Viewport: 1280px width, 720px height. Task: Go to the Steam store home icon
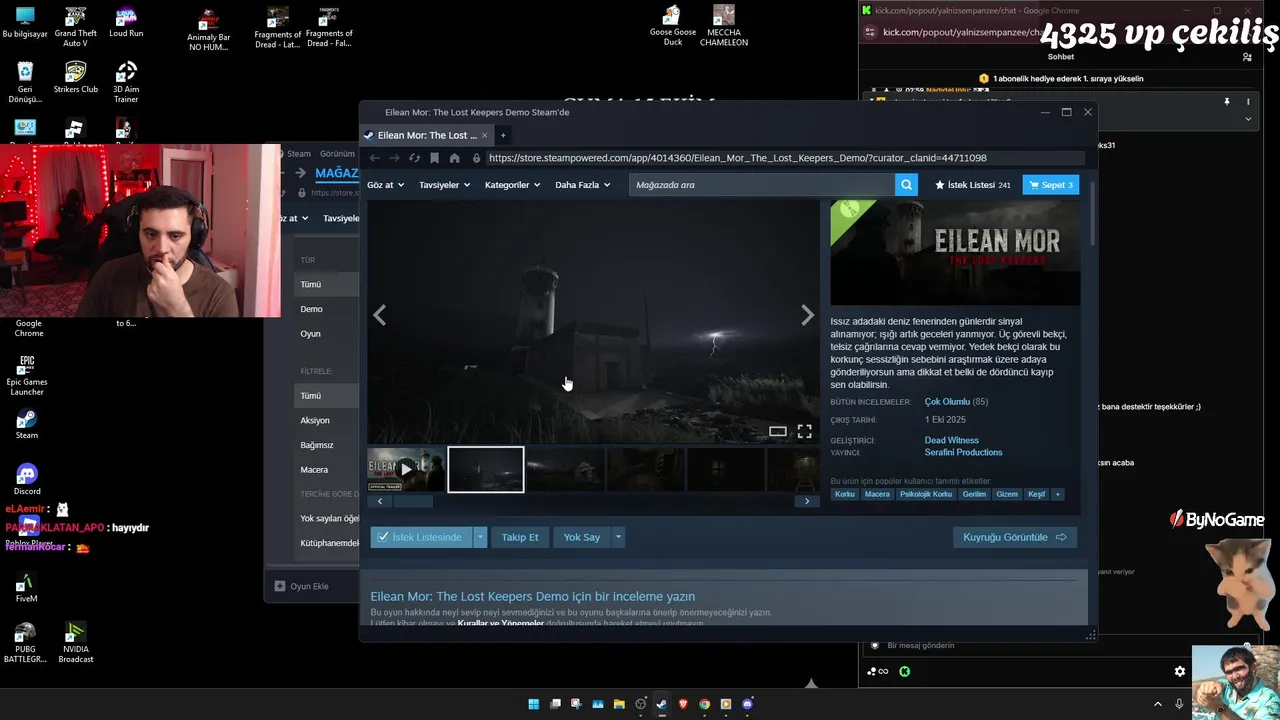[x=454, y=158]
